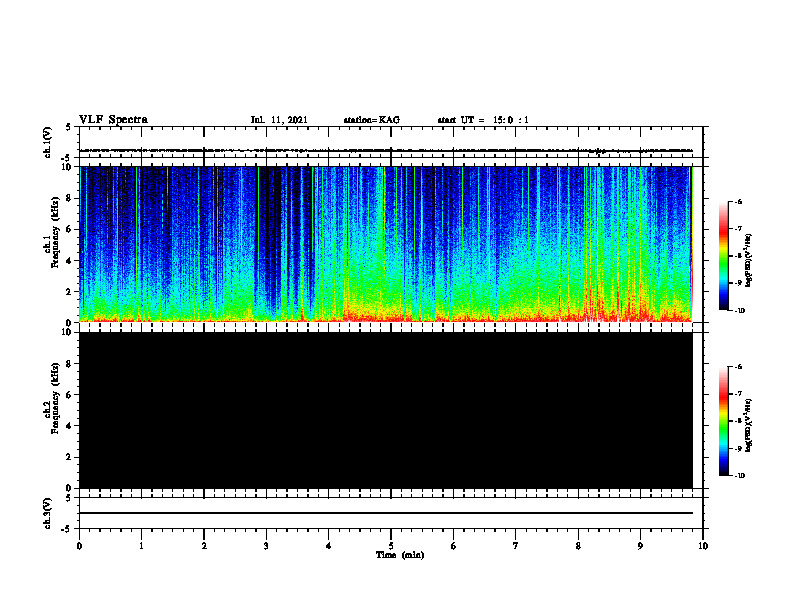The height and width of the screenshot is (612, 792).
Task: Click the "6" kHz tick of ch.1 panel
Action: click(69, 229)
